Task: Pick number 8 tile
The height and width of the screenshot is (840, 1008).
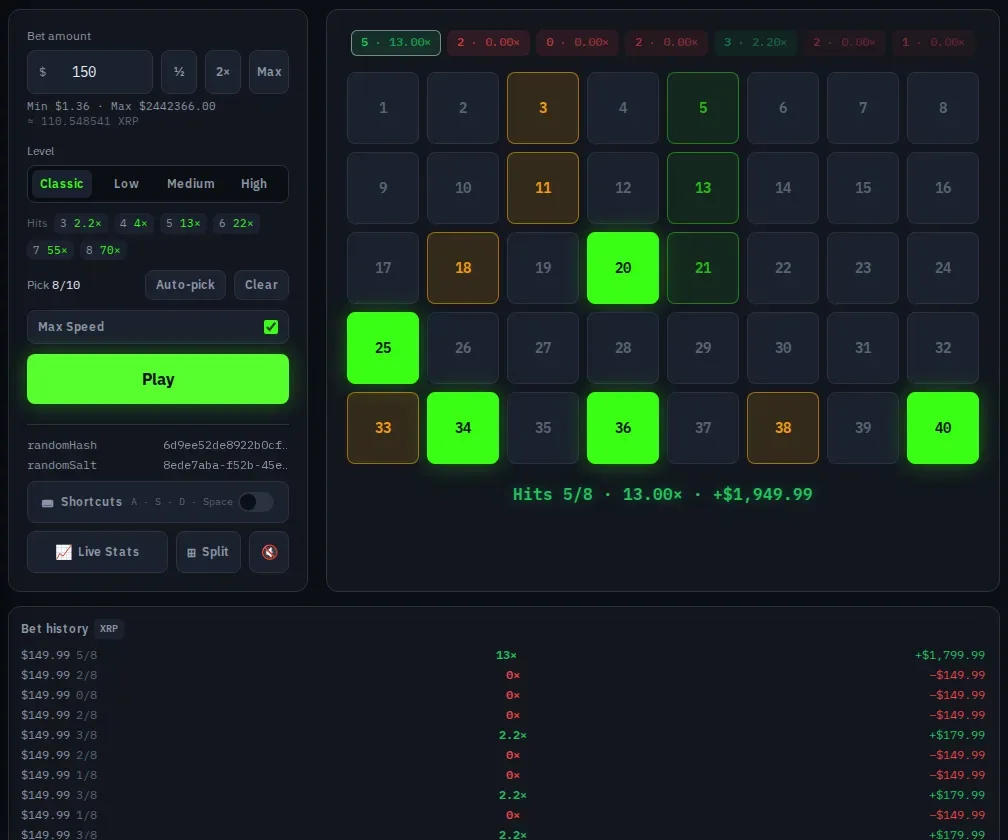Action: [x=942, y=108]
